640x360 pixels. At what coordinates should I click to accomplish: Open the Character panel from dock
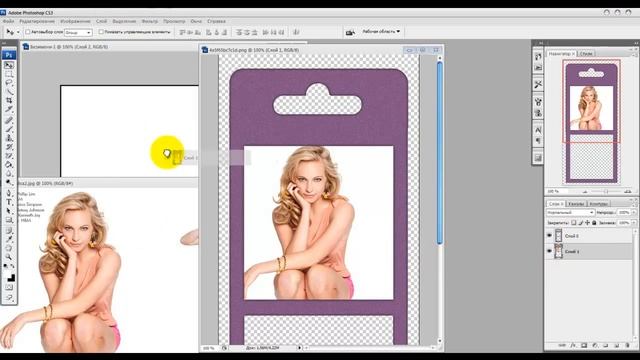pos(538,130)
